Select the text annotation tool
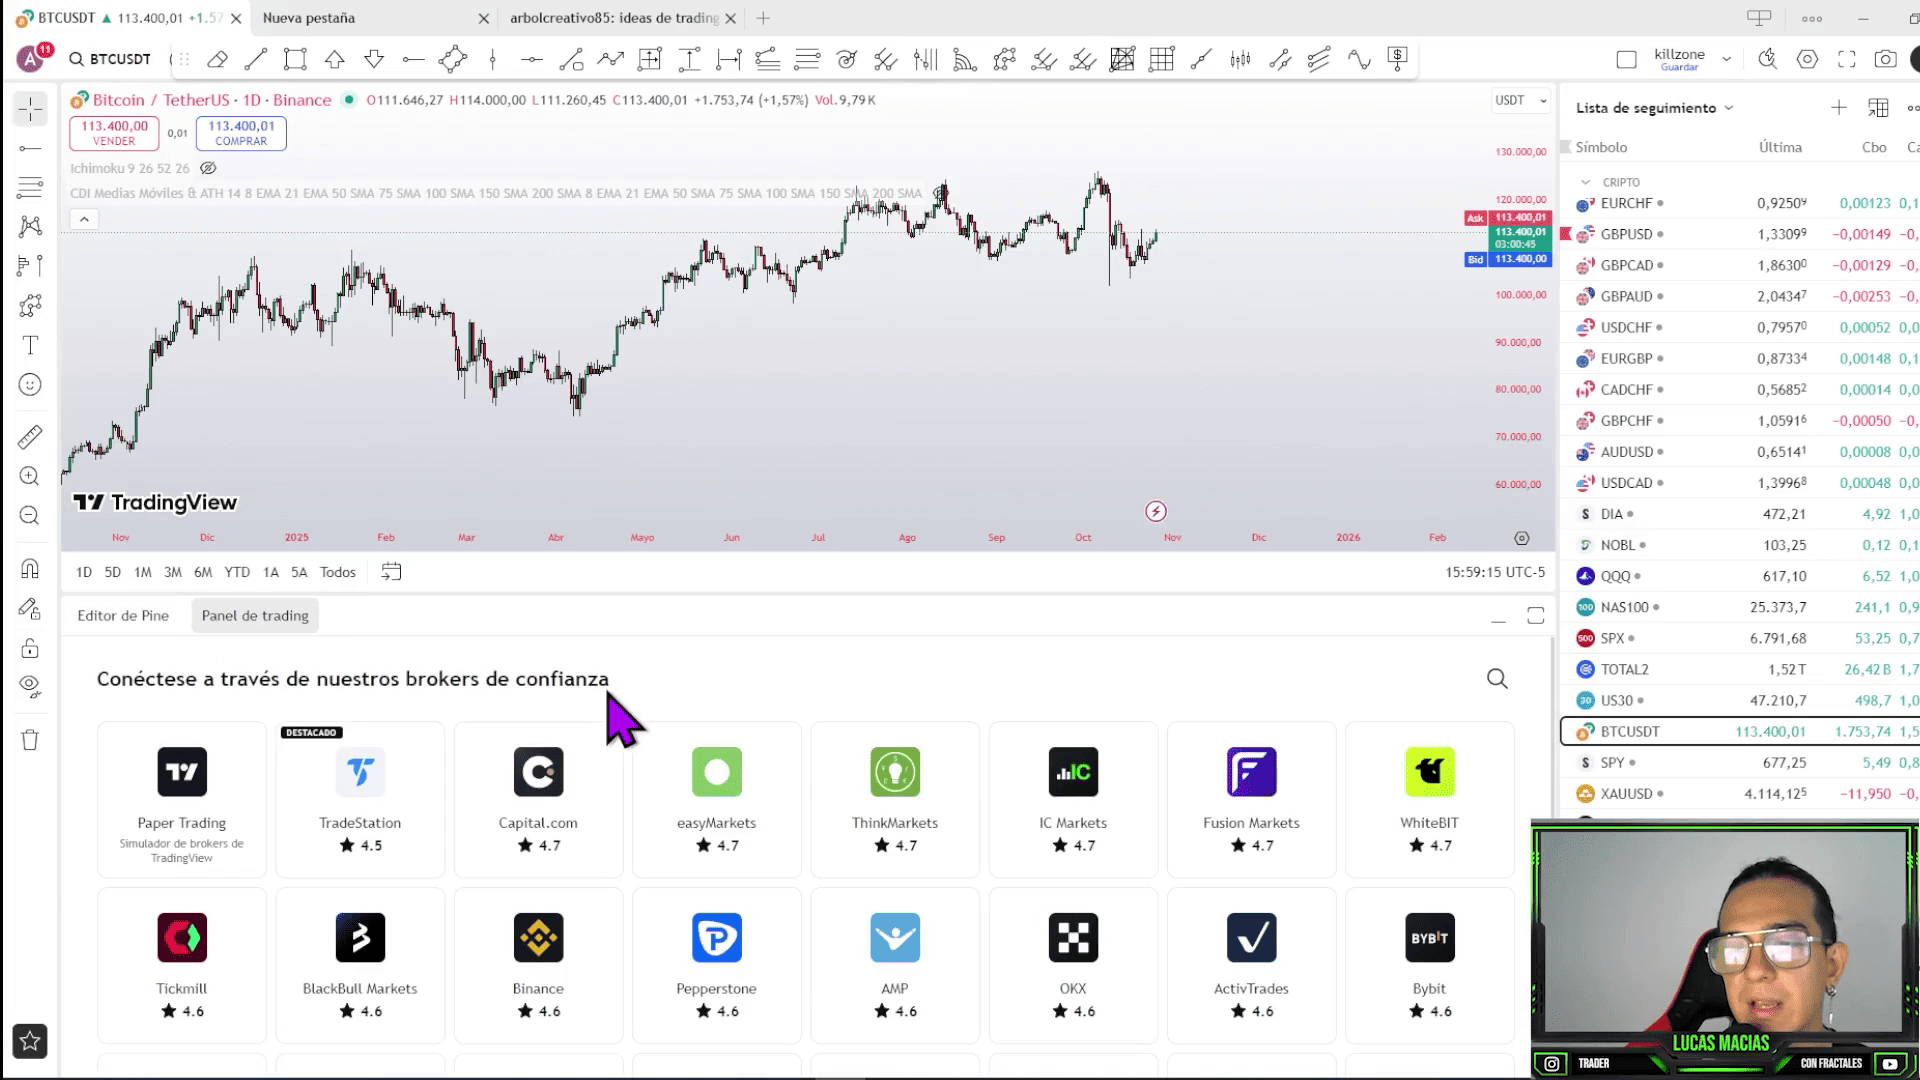The image size is (1920, 1080). [x=30, y=346]
